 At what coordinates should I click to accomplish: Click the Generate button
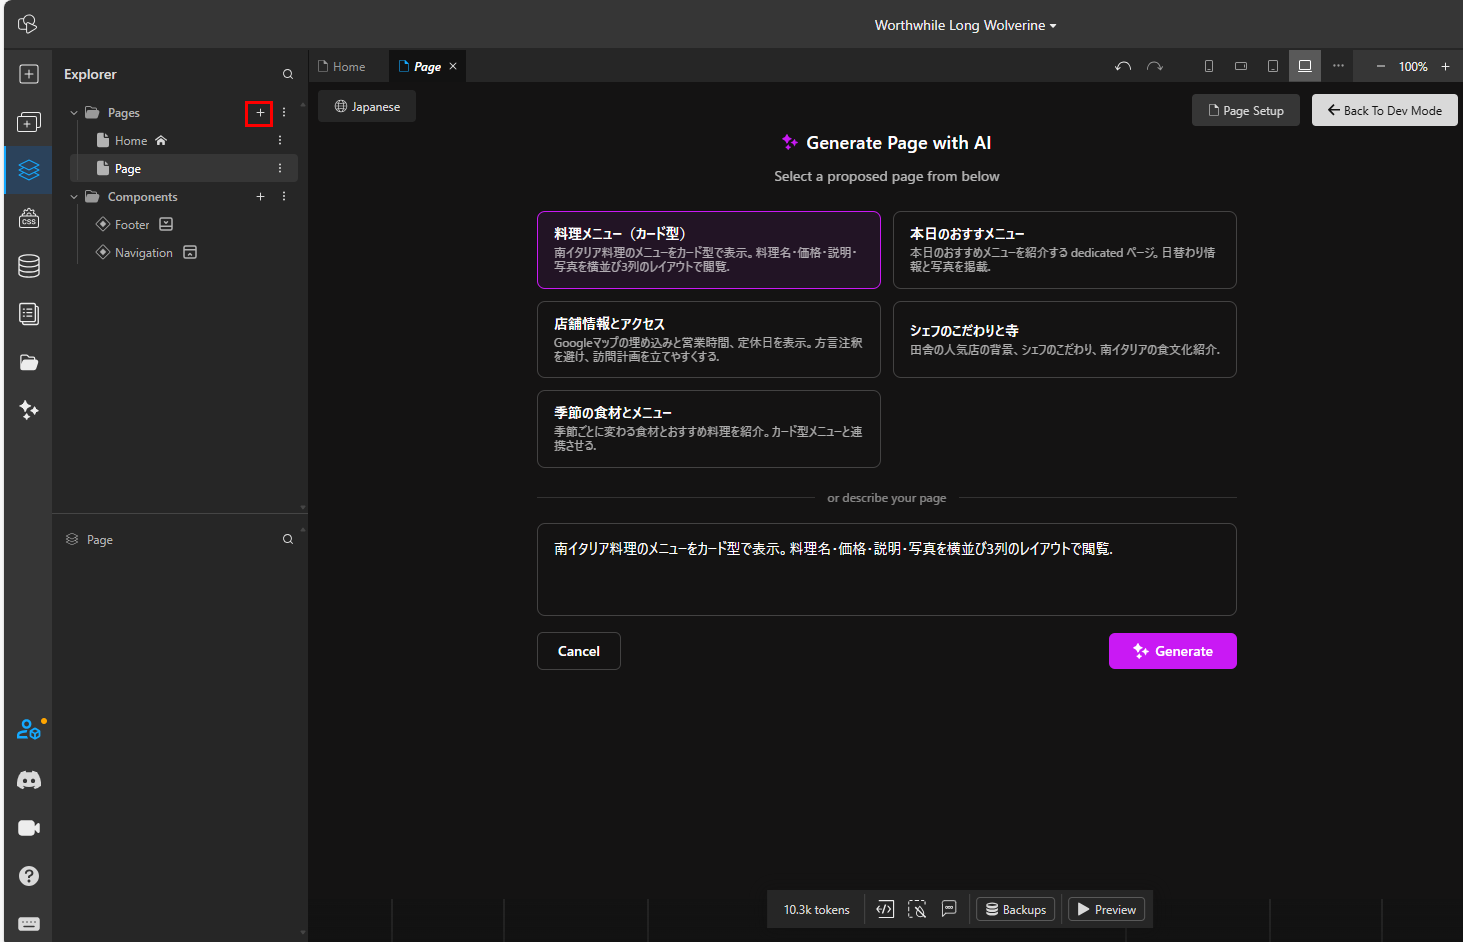1172,651
